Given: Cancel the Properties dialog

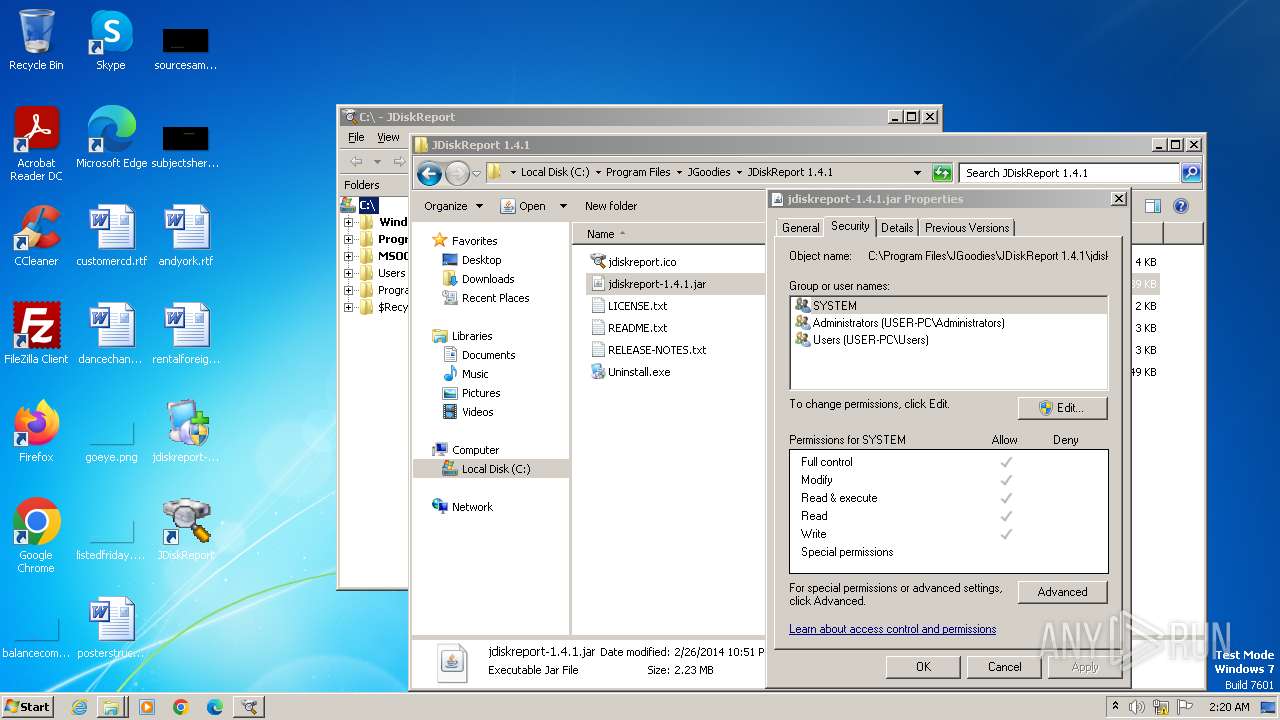Looking at the screenshot, I should (x=1004, y=667).
